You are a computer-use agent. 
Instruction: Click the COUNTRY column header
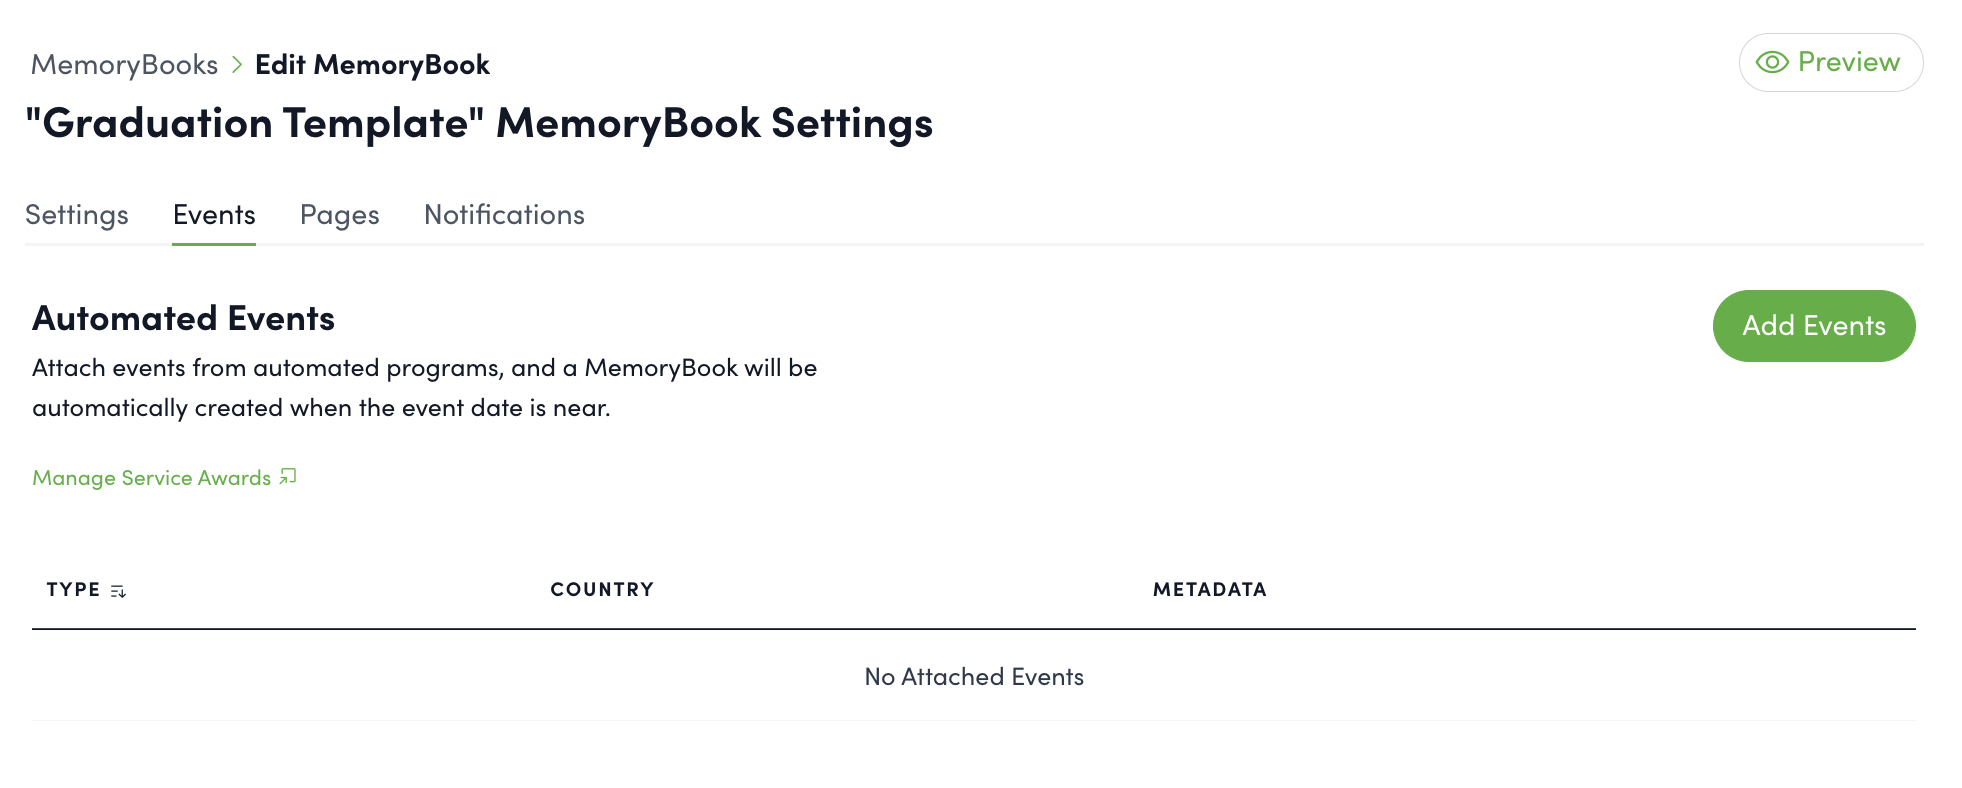(602, 590)
